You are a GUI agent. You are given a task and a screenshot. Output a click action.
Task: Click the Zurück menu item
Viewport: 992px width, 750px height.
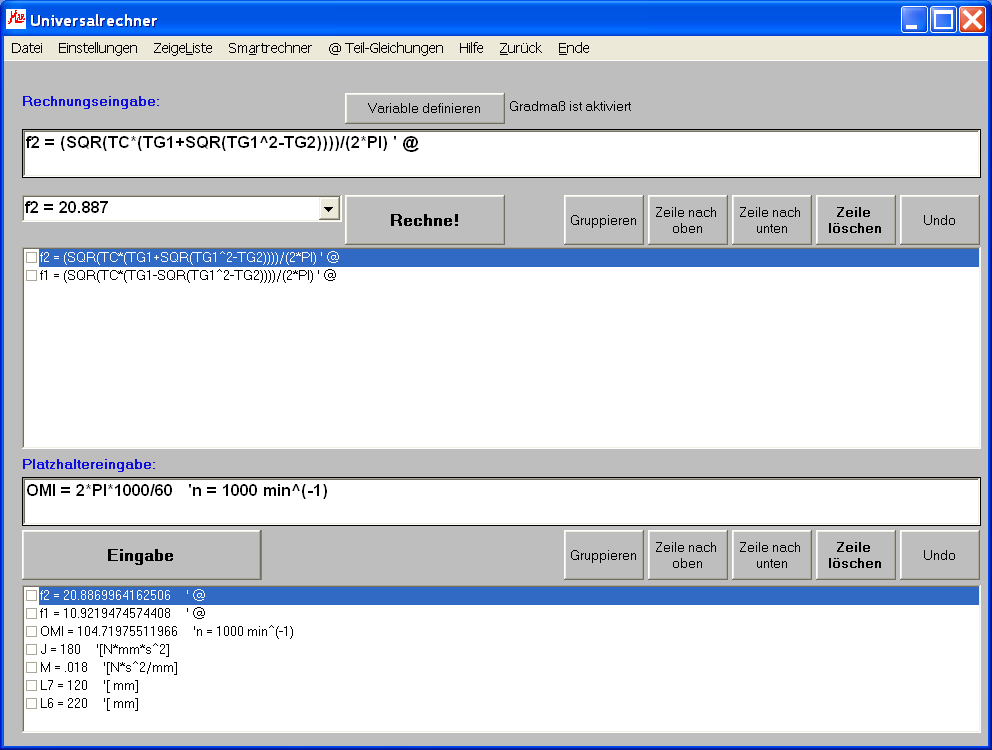tap(521, 48)
